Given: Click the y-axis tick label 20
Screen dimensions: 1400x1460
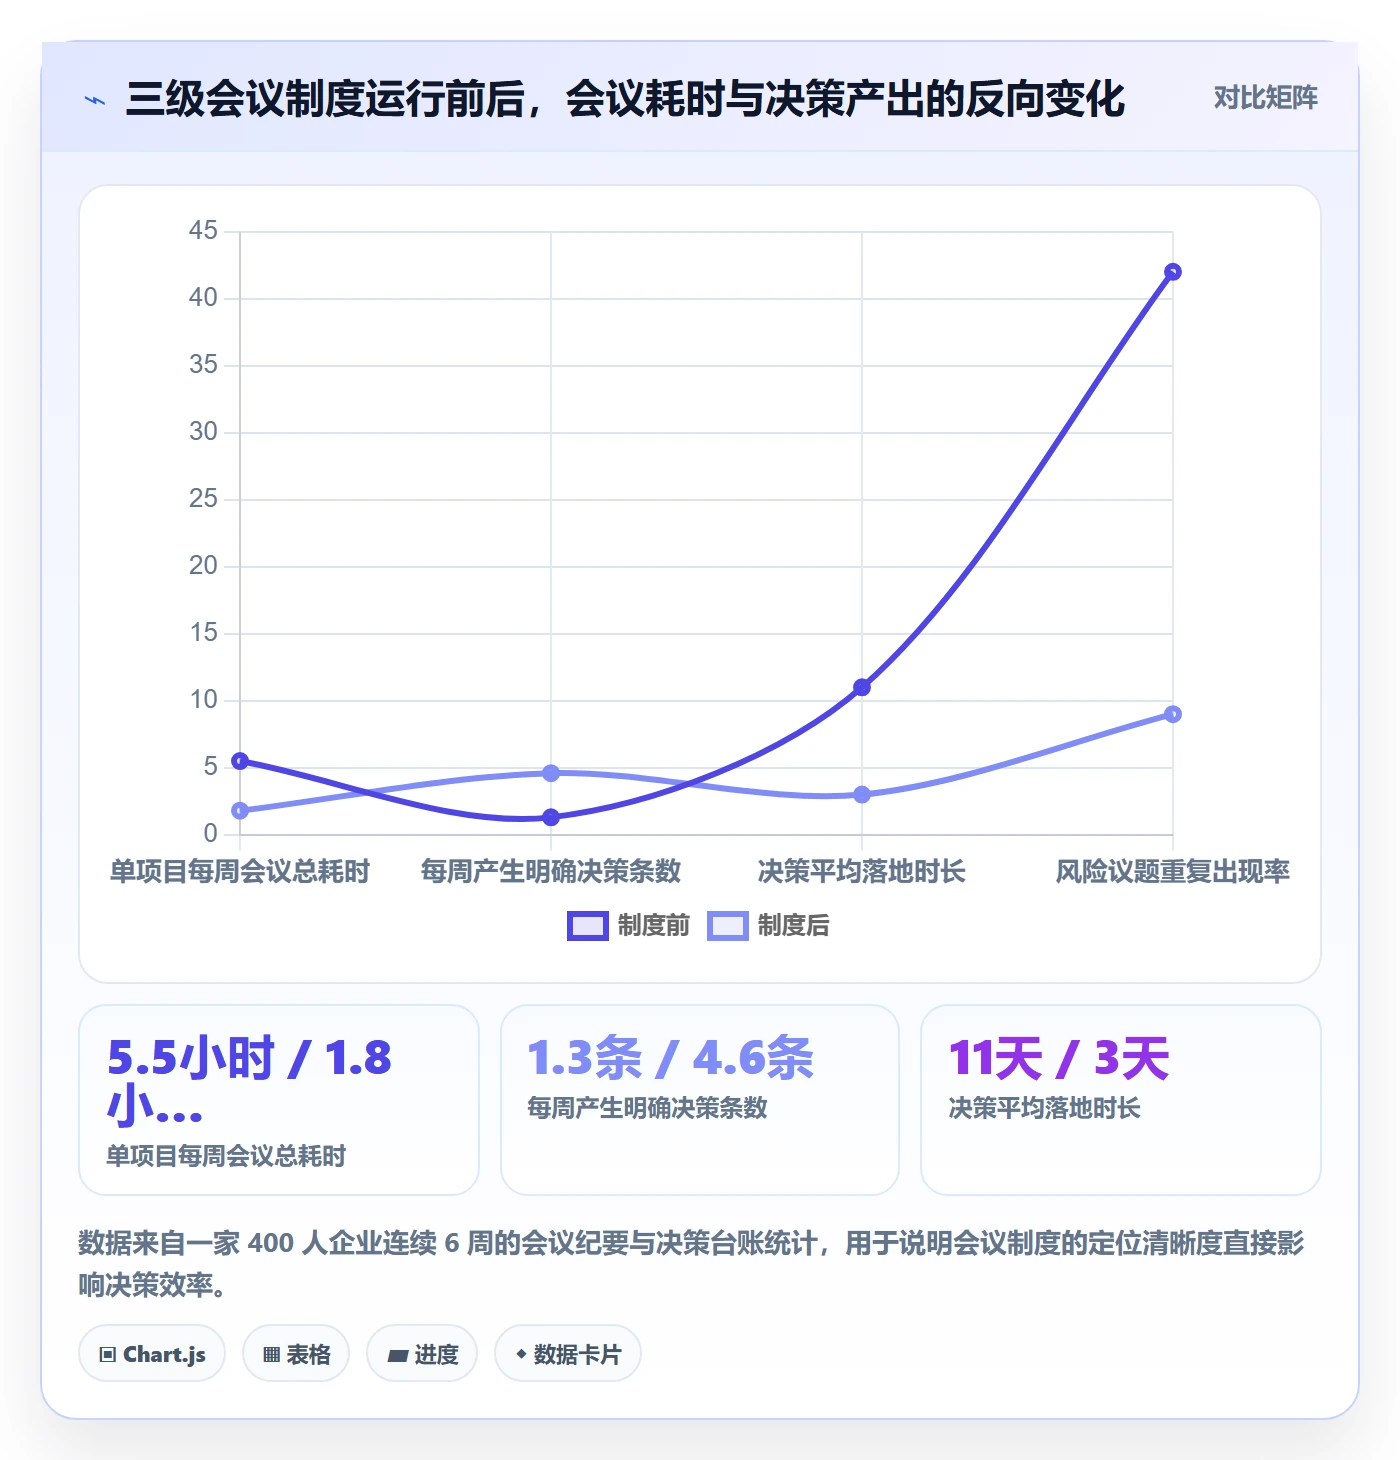Looking at the screenshot, I should [203, 566].
